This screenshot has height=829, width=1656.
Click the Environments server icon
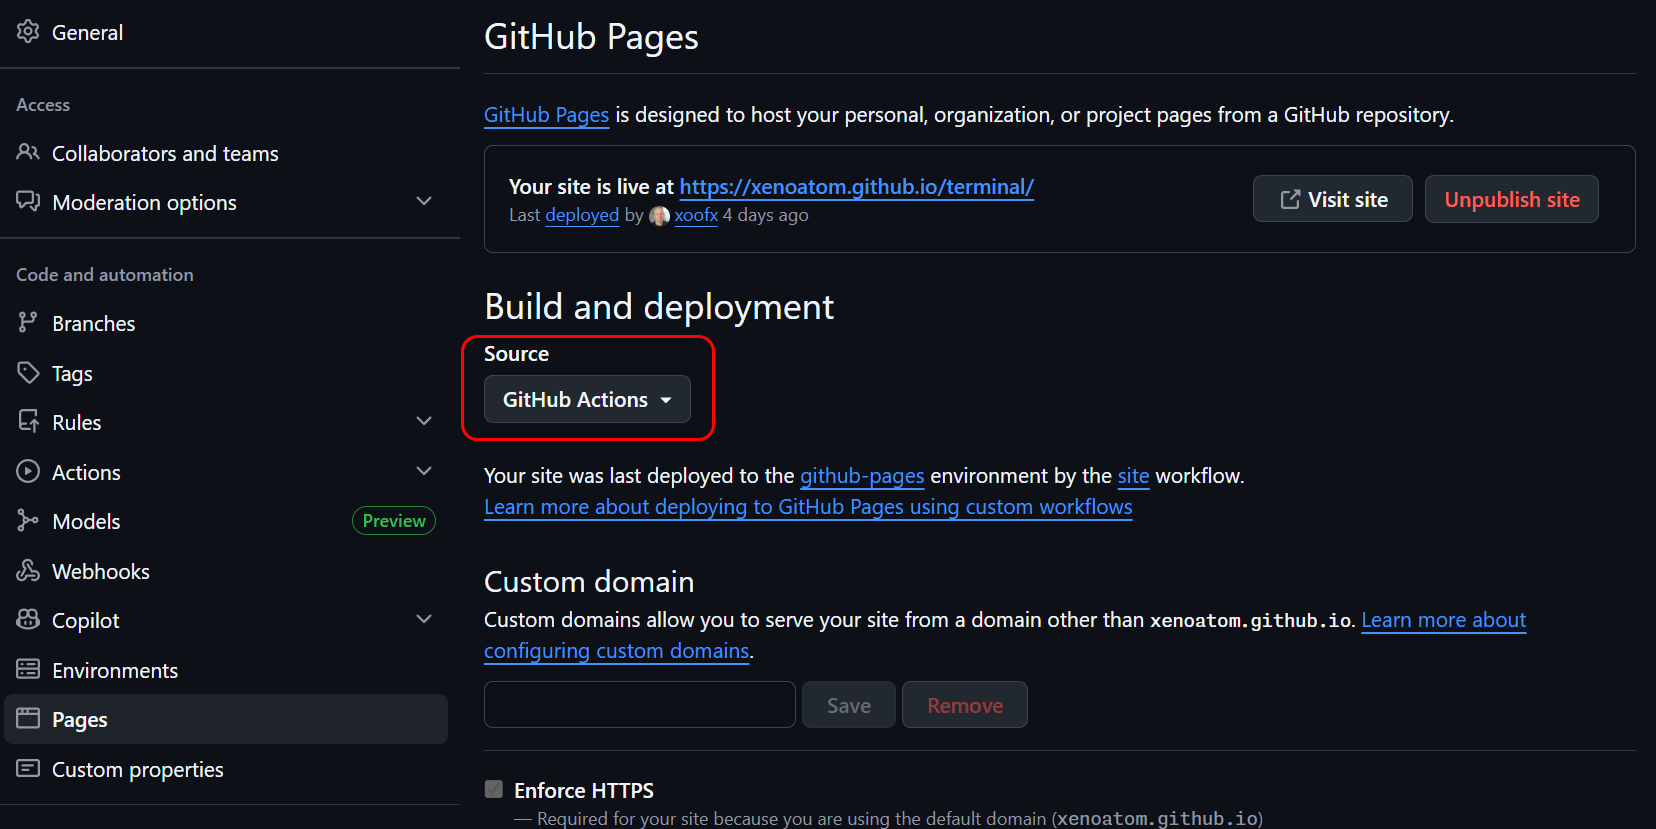(x=28, y=669)
